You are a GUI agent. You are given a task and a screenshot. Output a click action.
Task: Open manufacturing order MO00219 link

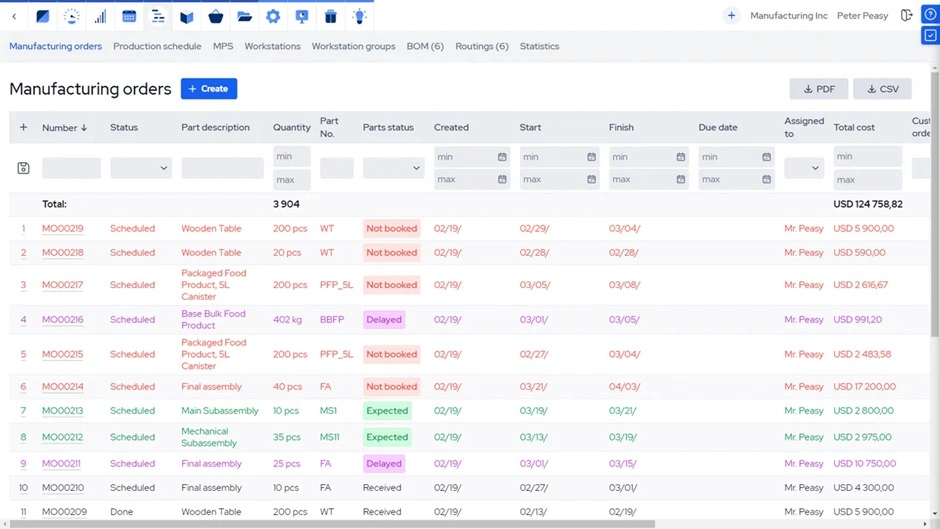coord(63,229)
